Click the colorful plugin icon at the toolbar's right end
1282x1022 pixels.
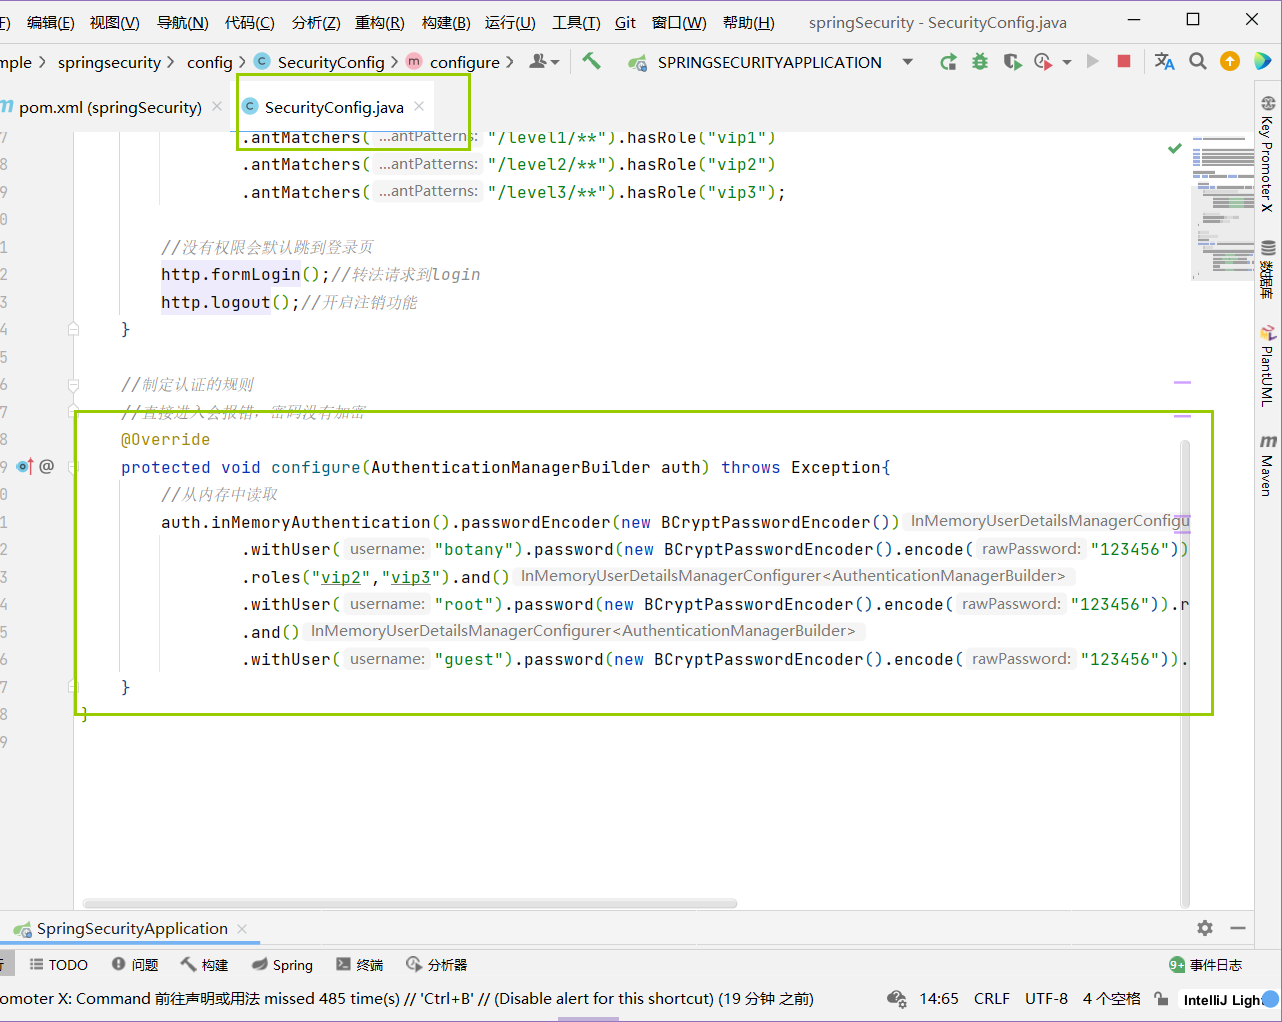pyautogui.click(x=1263, y=62)
